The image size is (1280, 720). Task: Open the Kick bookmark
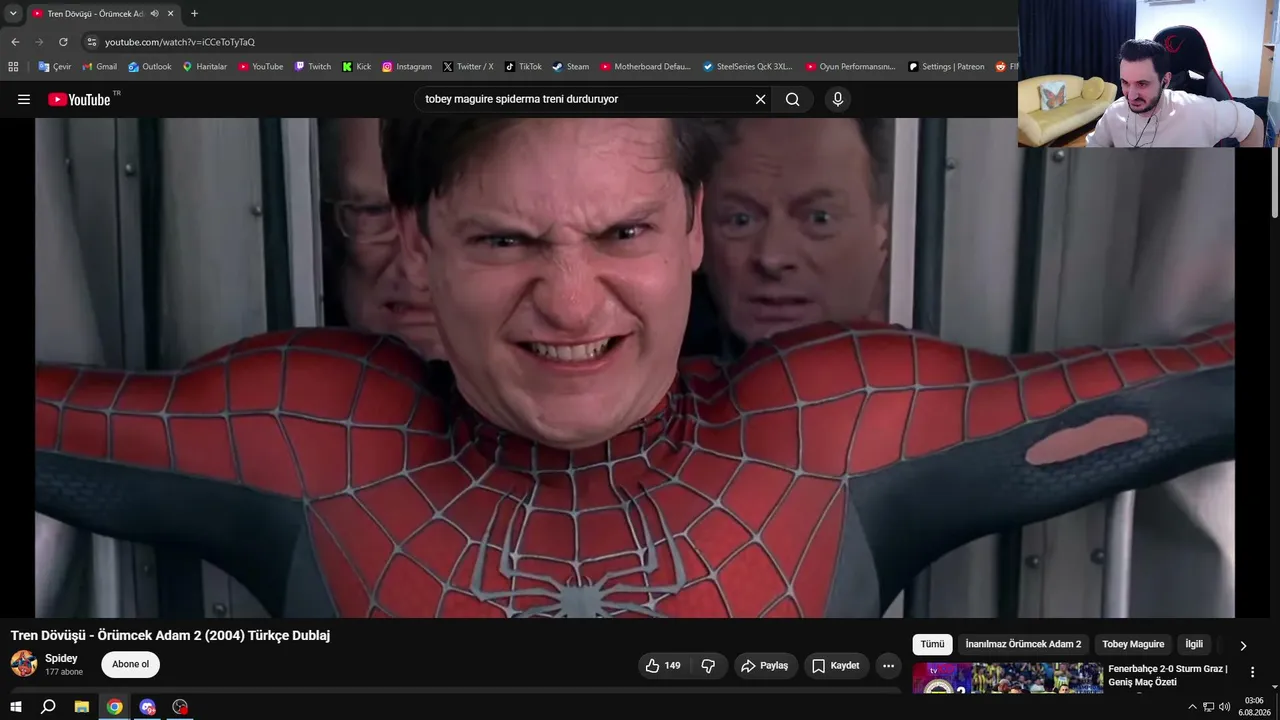(x=356, y=67)
